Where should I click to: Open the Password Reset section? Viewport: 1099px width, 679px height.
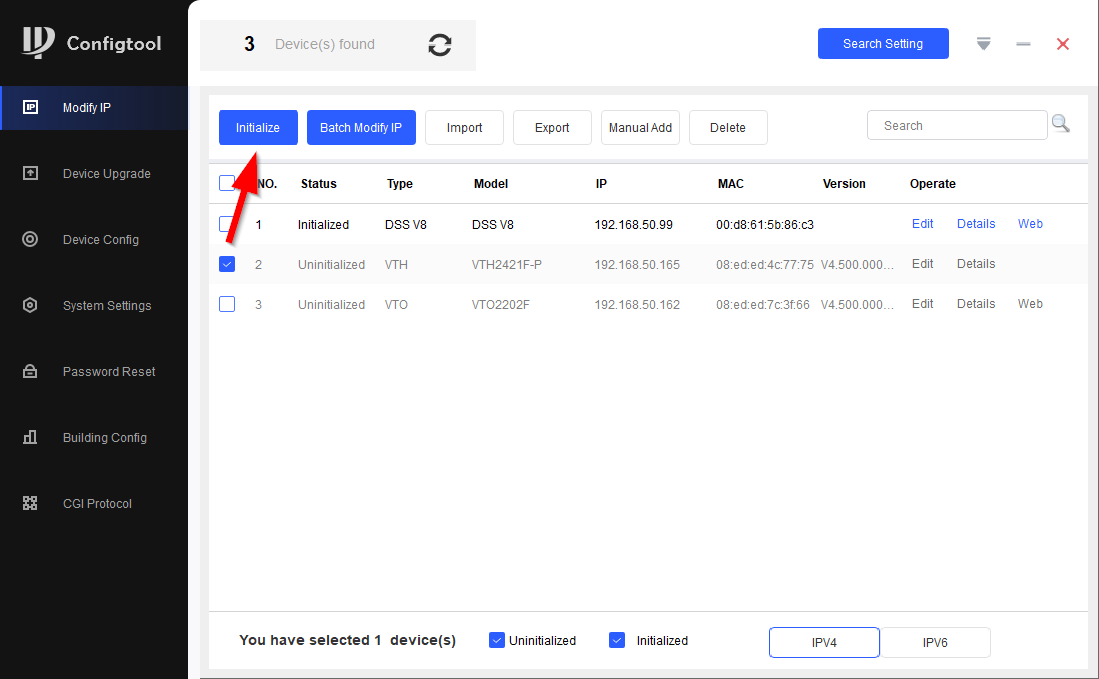pos(108,372)
